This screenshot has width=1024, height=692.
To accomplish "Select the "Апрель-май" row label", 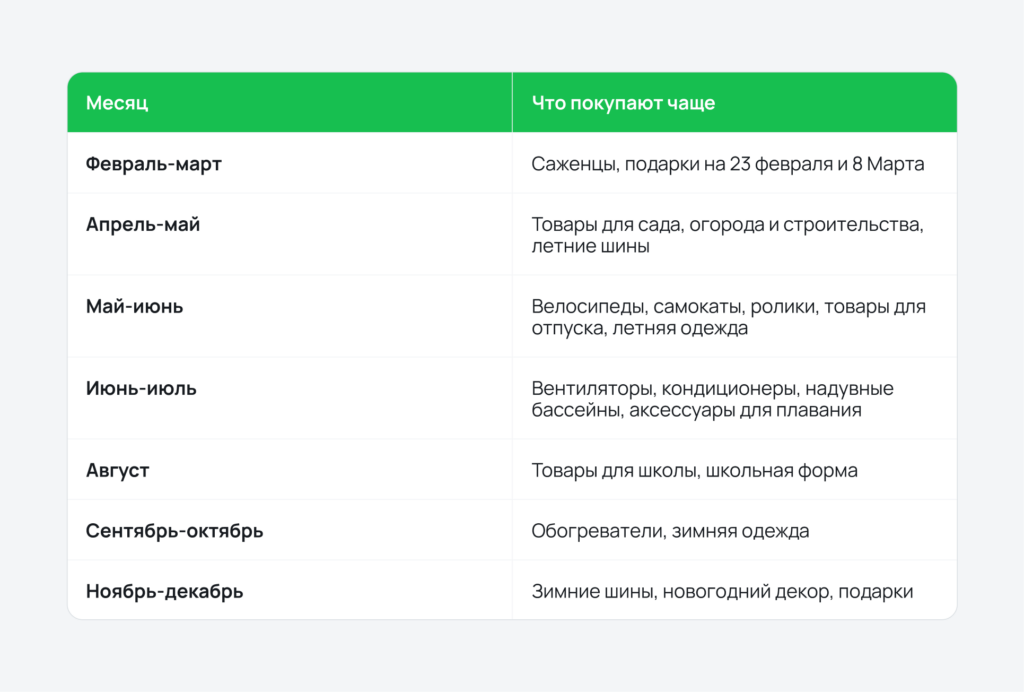I will [x=140, y=224].
